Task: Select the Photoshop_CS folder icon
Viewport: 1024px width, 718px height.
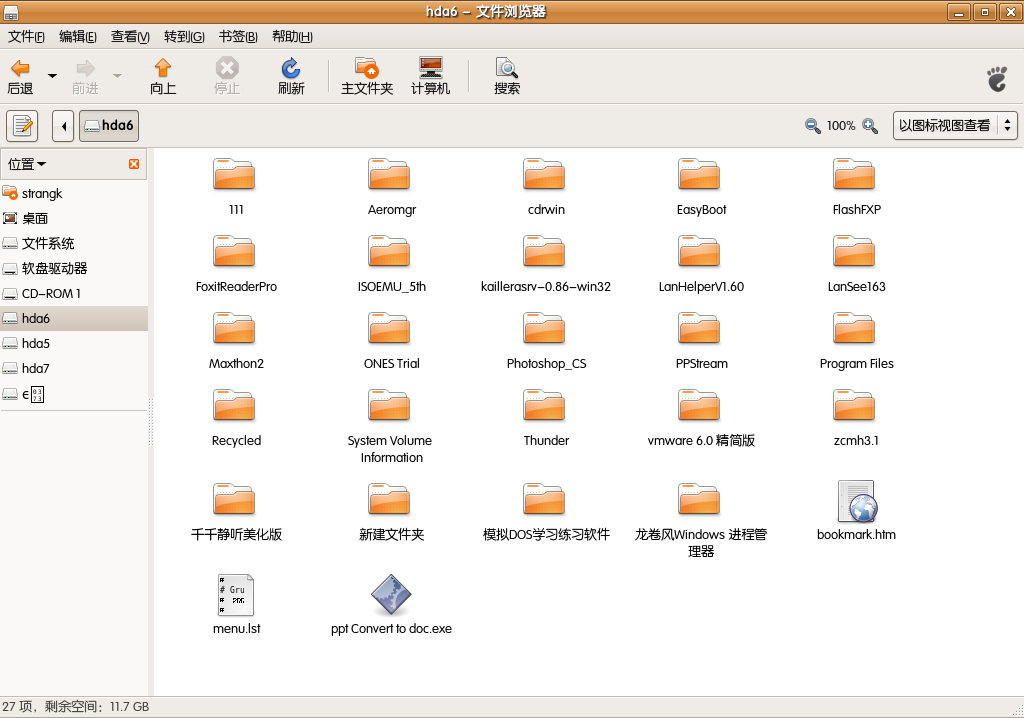Action: pyautogui.click(x=544, y=329)
